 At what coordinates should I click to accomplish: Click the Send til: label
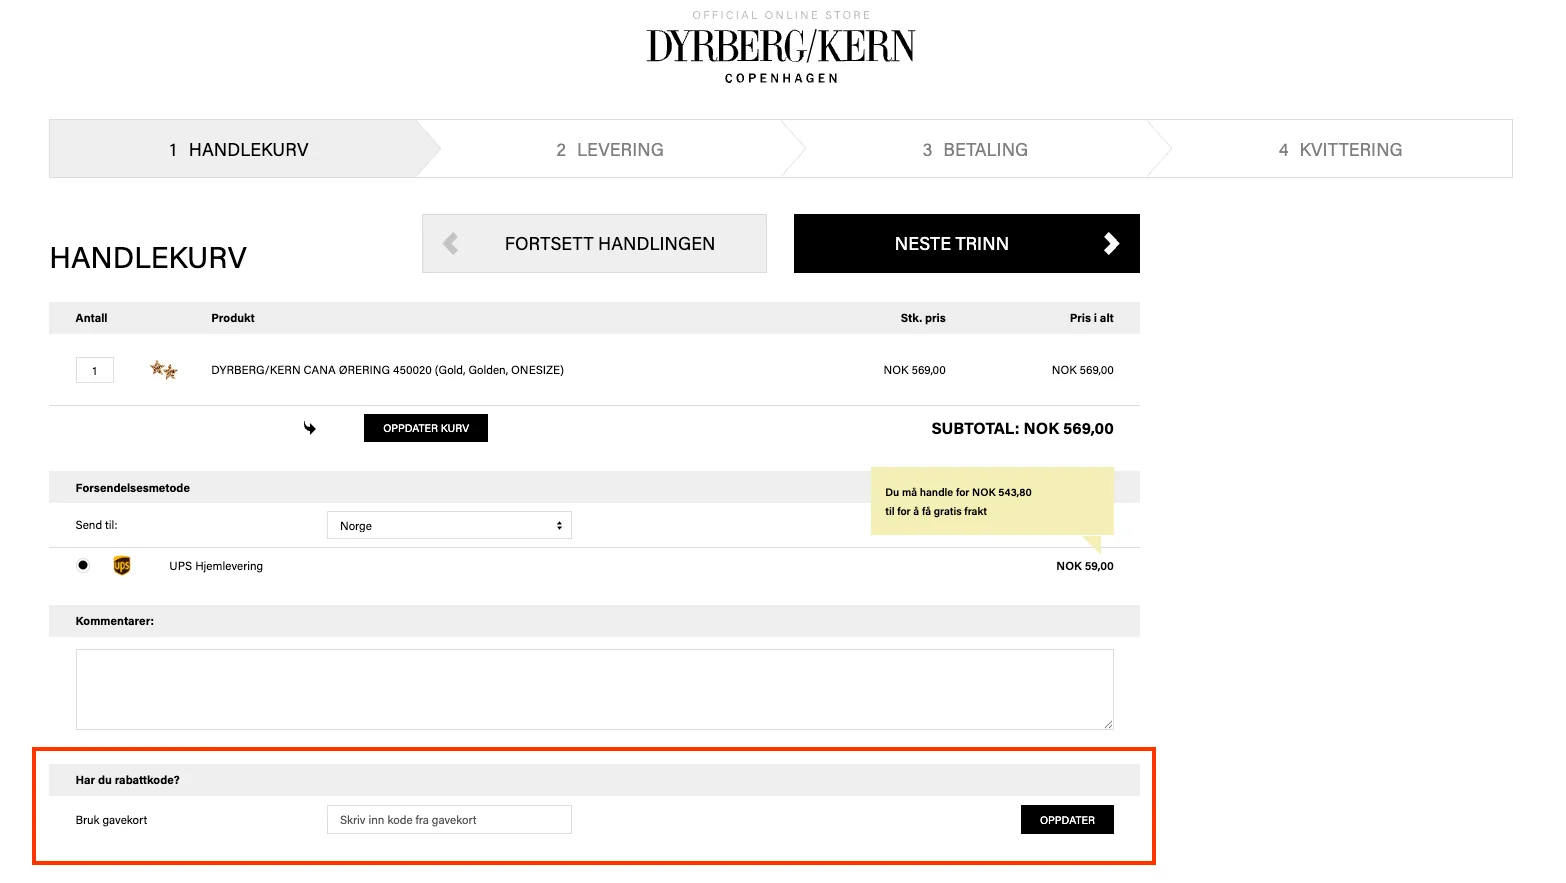pos(97,525)
